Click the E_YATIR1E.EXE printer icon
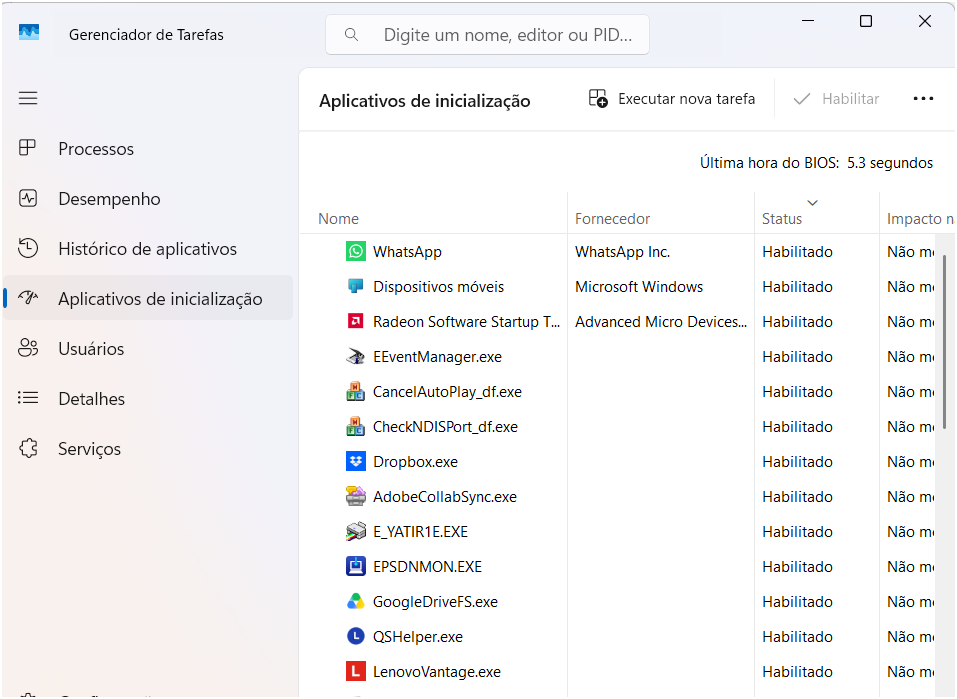Image resolution: width=957 pixels, height=699 pixels. [356, 531]
